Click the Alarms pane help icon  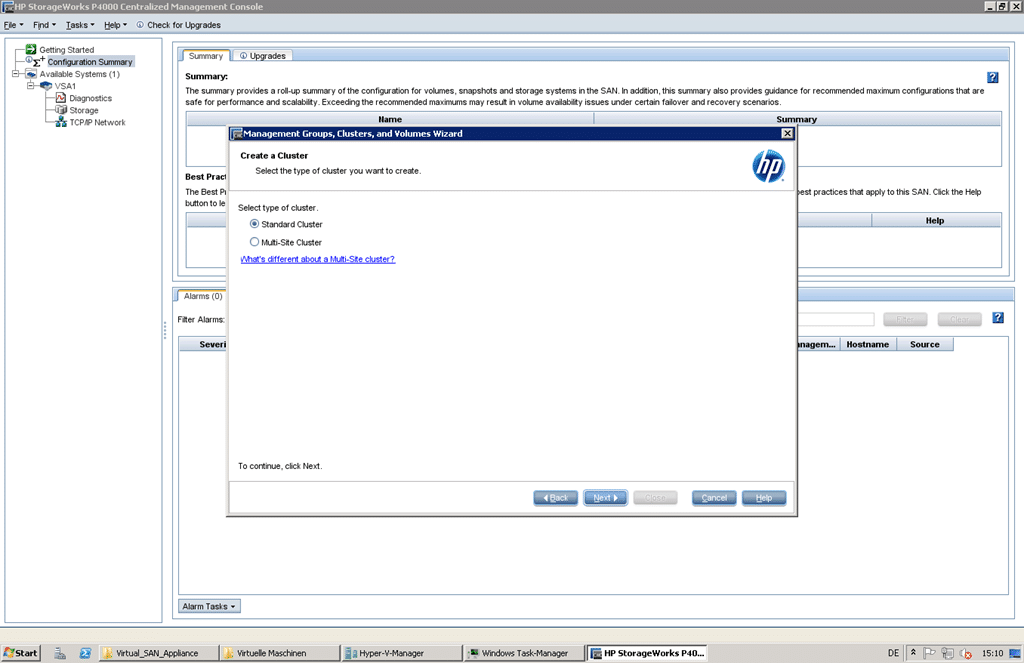point(998,317)
